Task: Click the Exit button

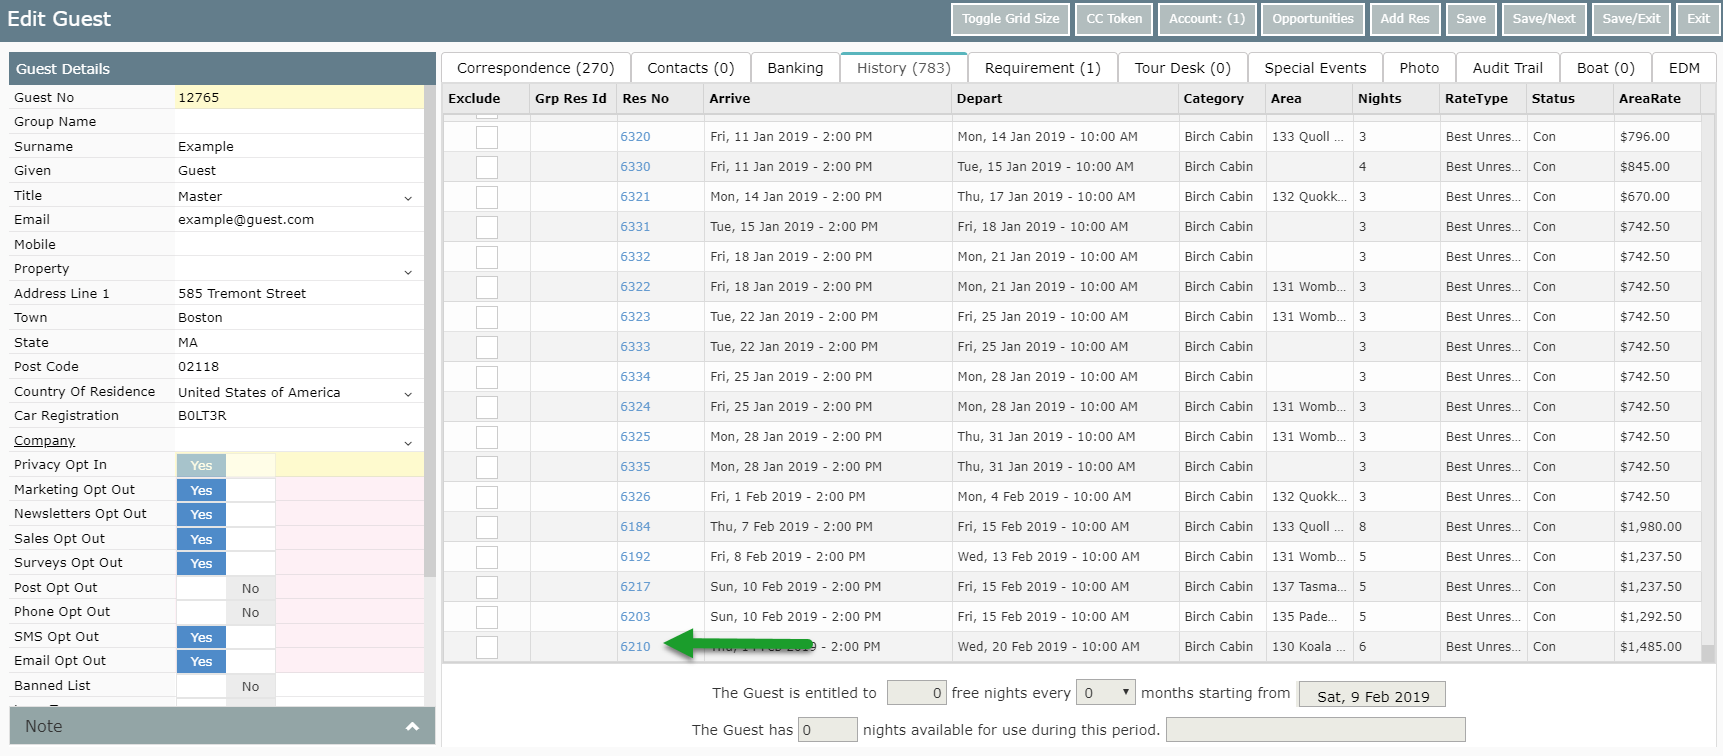Action: coord(1698,19)
